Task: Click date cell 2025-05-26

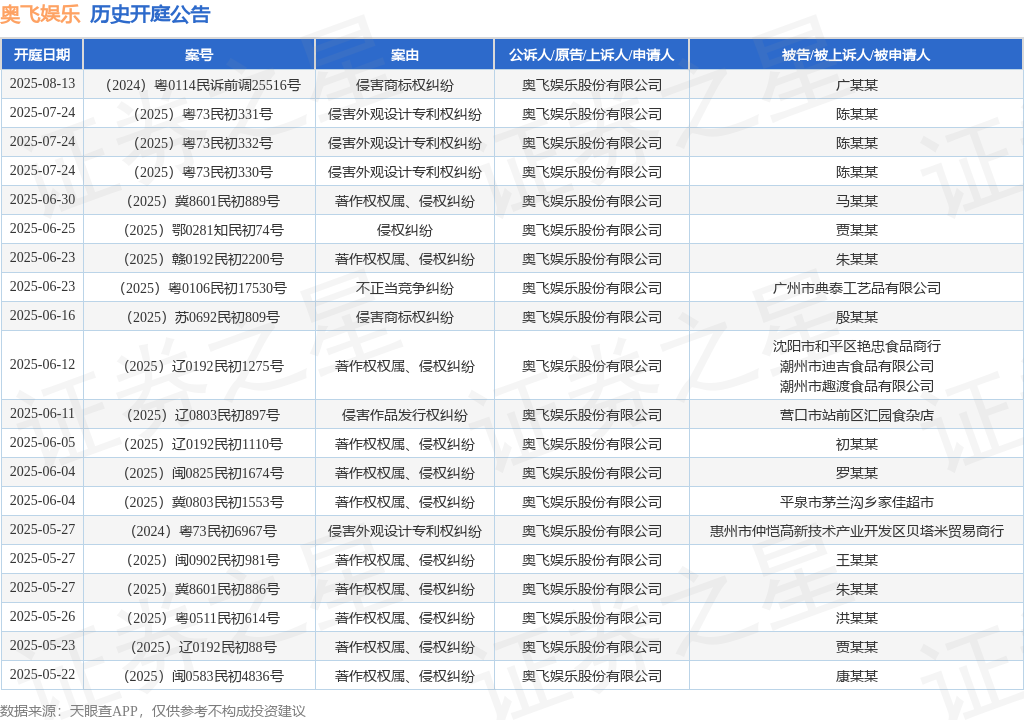Action: click(42, 617)
